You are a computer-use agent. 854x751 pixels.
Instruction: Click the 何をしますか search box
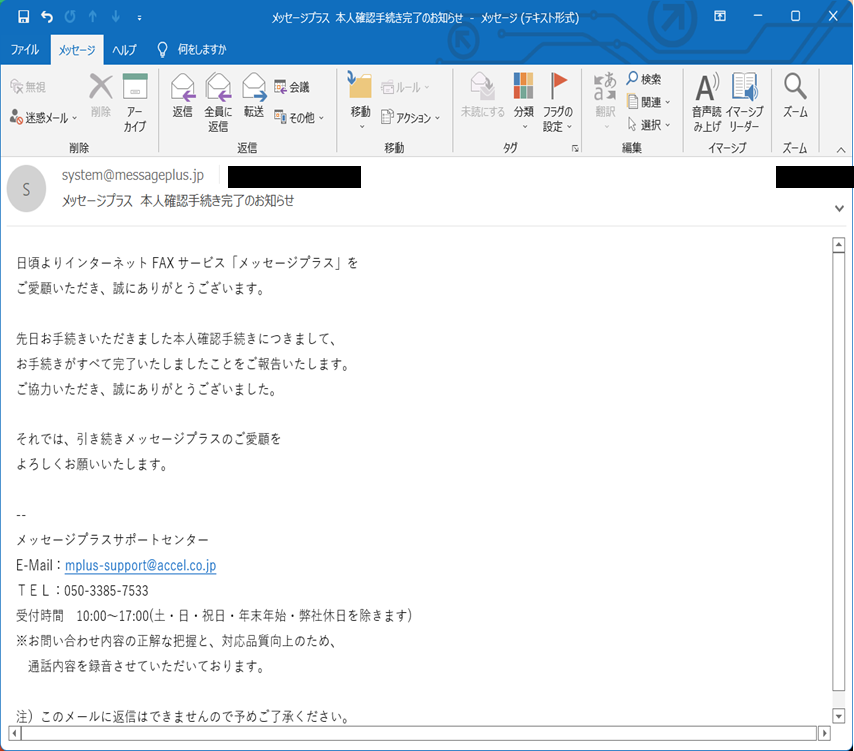[202, 50]
